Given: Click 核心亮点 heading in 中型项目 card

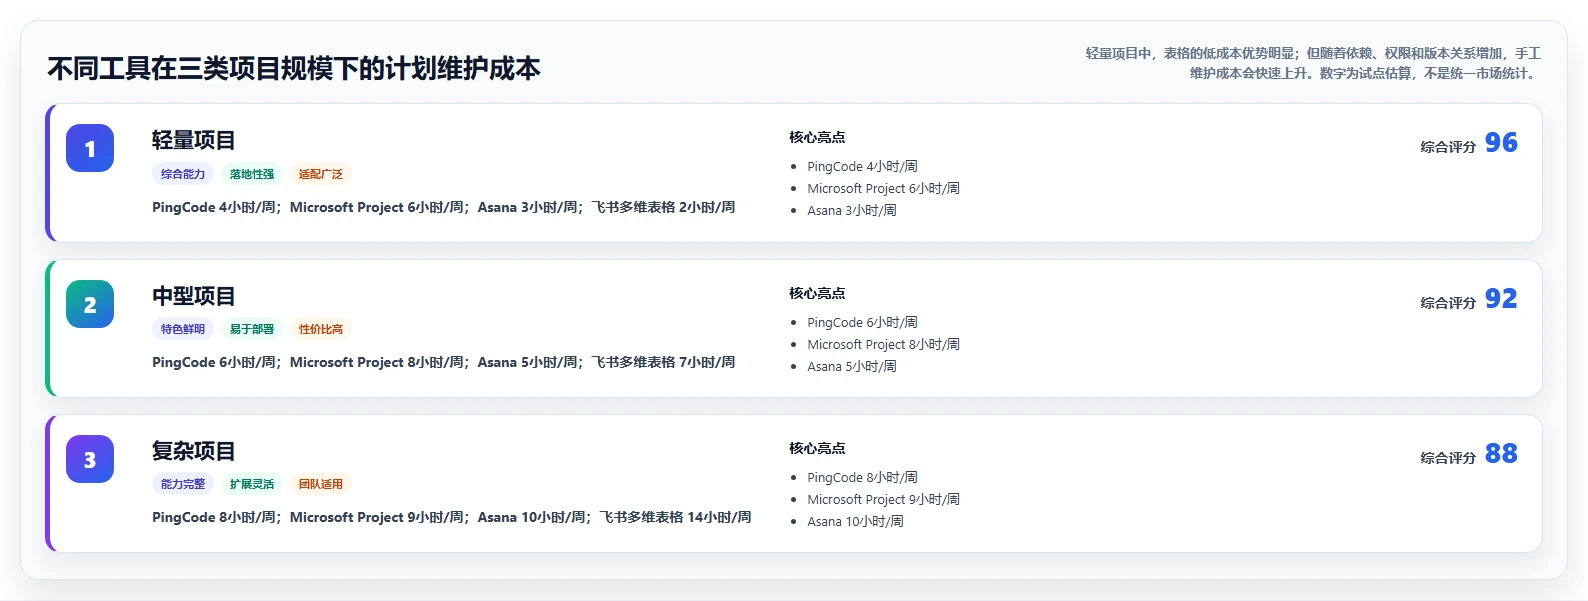Looking at the screenshot, I should click(x=817, y=293).
